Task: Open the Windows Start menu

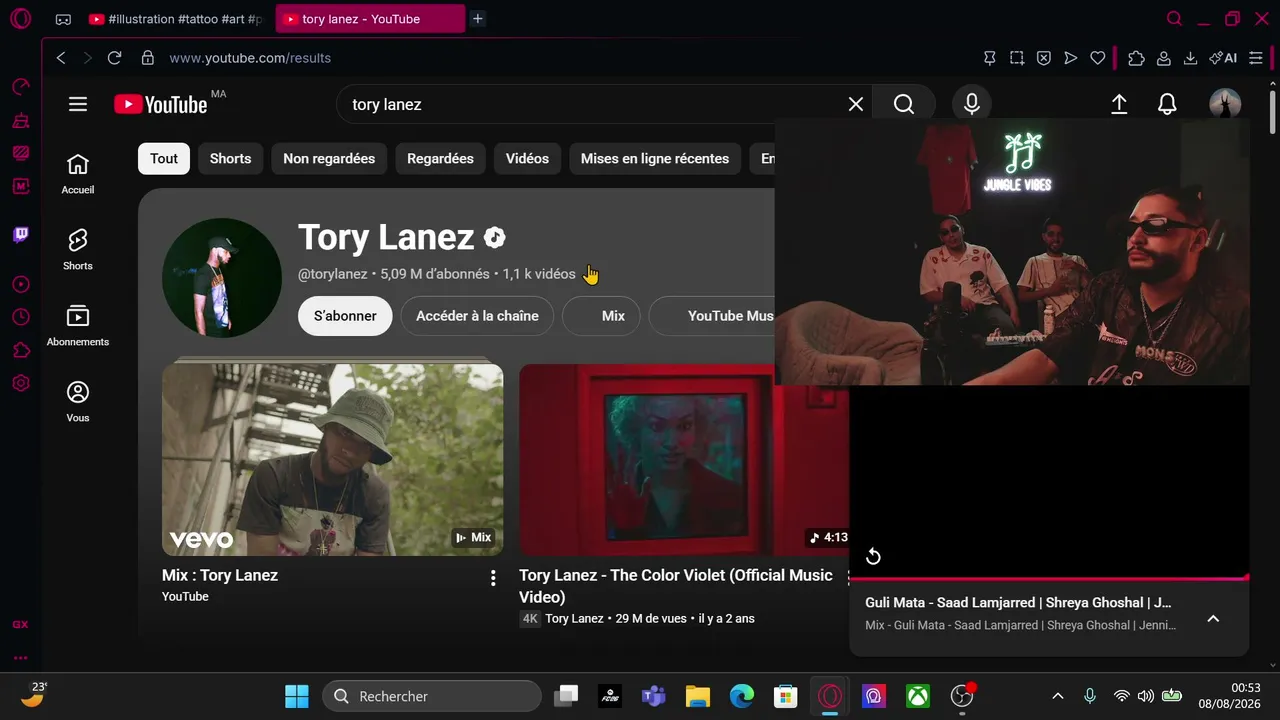Action: 297,696
